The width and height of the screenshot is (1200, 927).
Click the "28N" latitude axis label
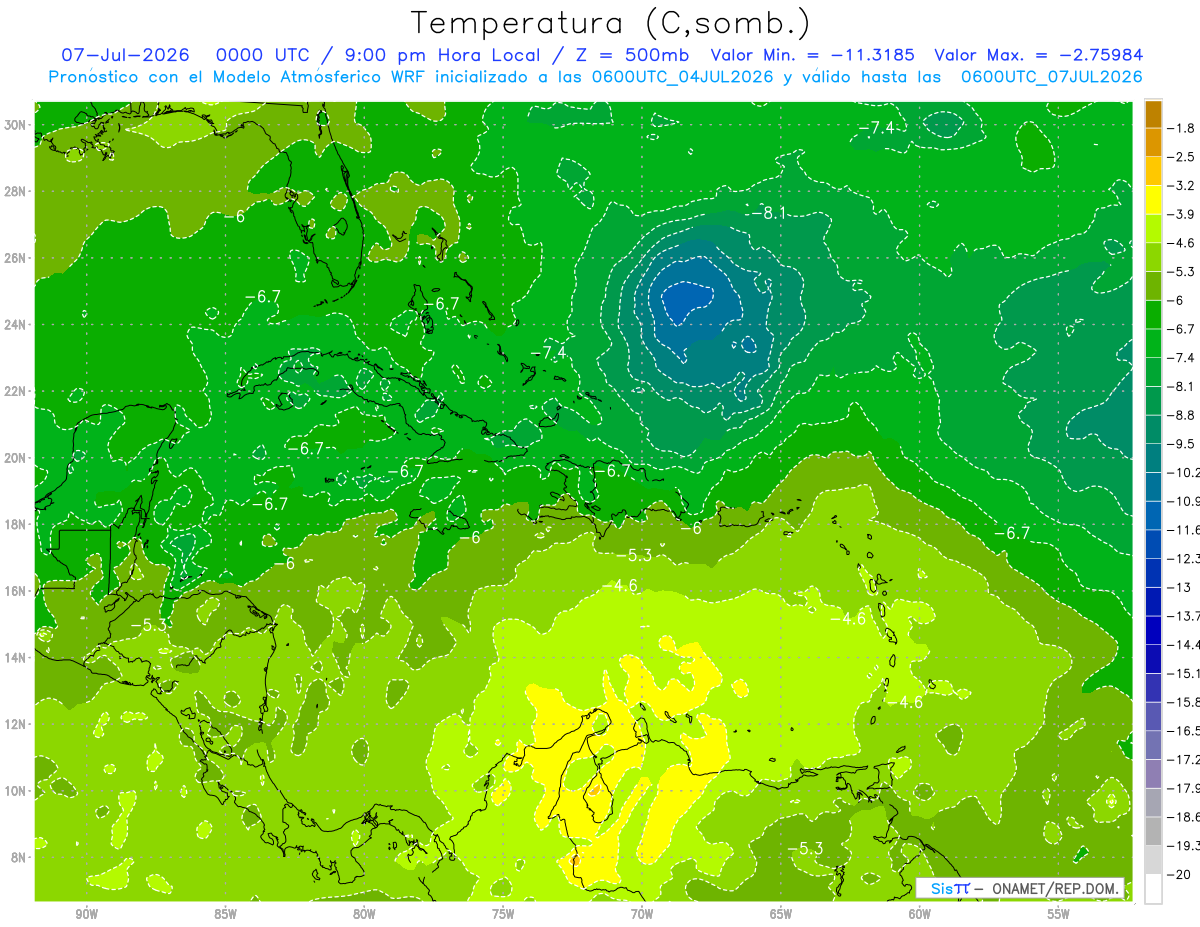click(x=16, y=191)
